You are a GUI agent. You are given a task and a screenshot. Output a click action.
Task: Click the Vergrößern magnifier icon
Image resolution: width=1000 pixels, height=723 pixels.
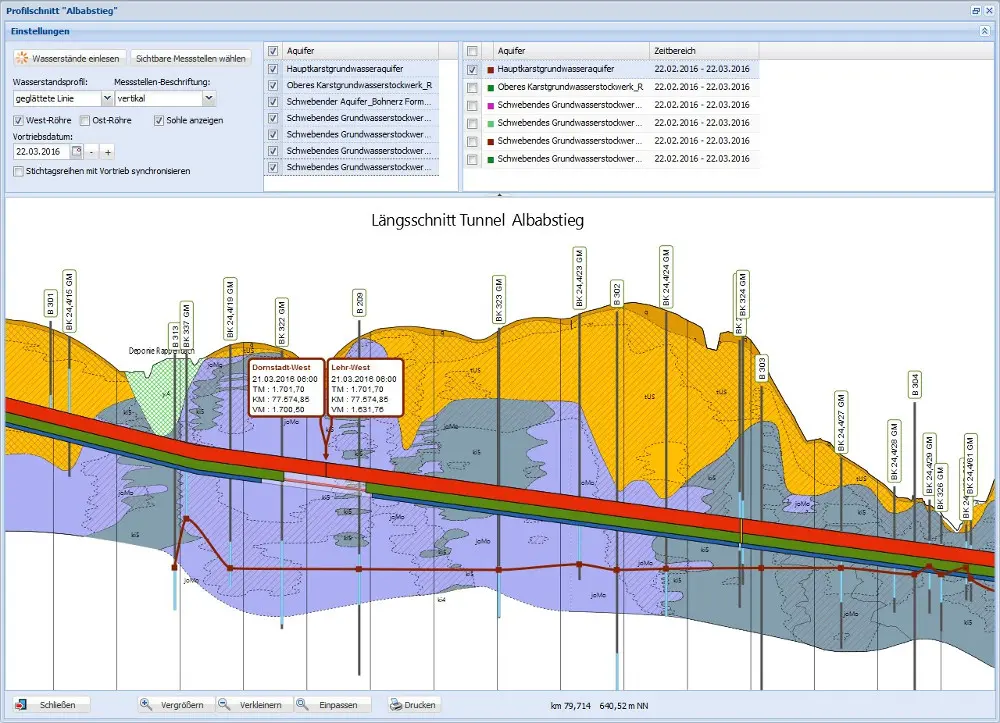point(146,705)
